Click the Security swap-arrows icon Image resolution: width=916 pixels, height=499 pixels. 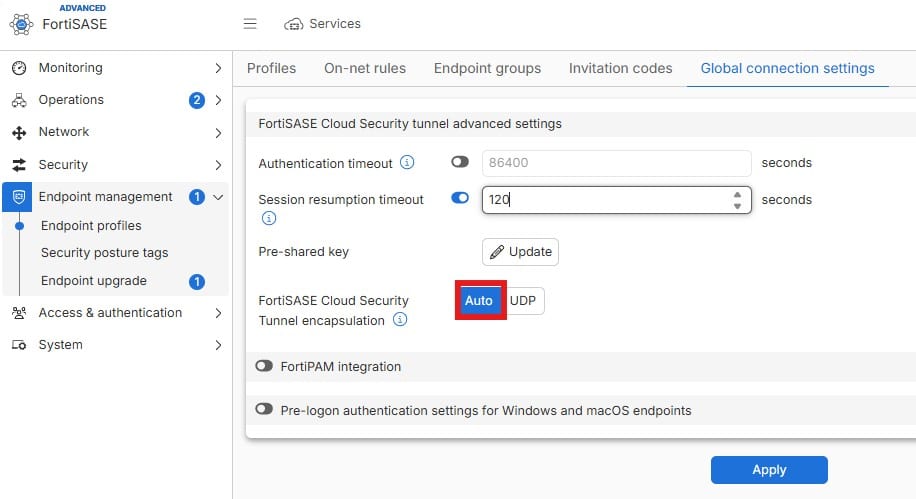coord(19,165)
